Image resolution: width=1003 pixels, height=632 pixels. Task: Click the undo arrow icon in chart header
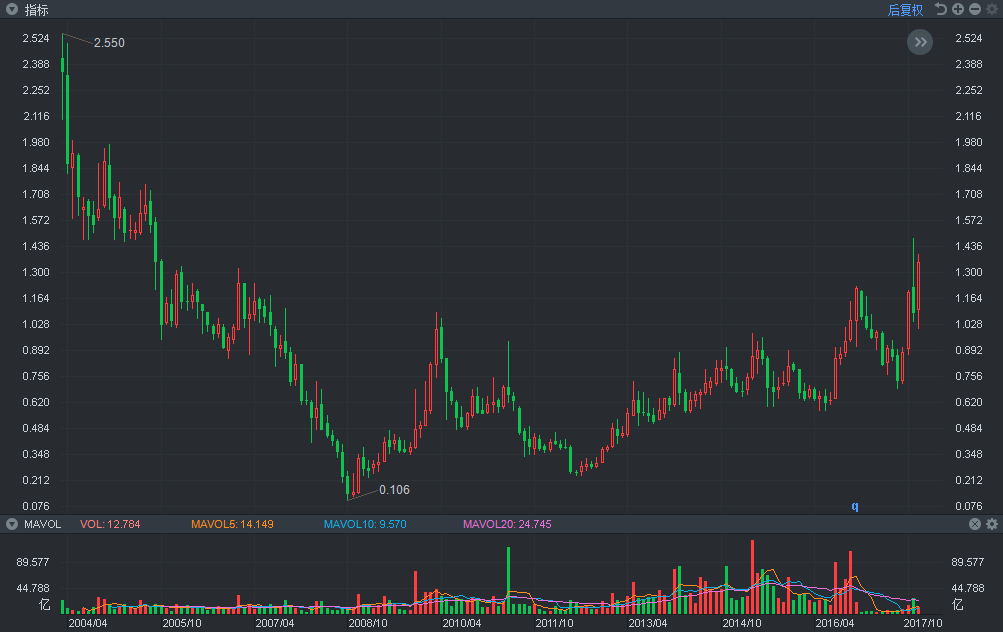point(940,9)
